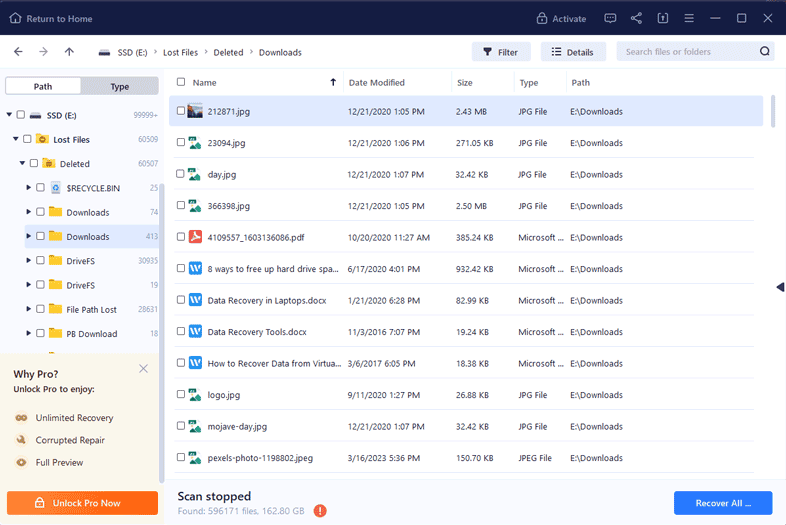
Task: Click the Full Preview eye icon
Action: coord(21,462)
